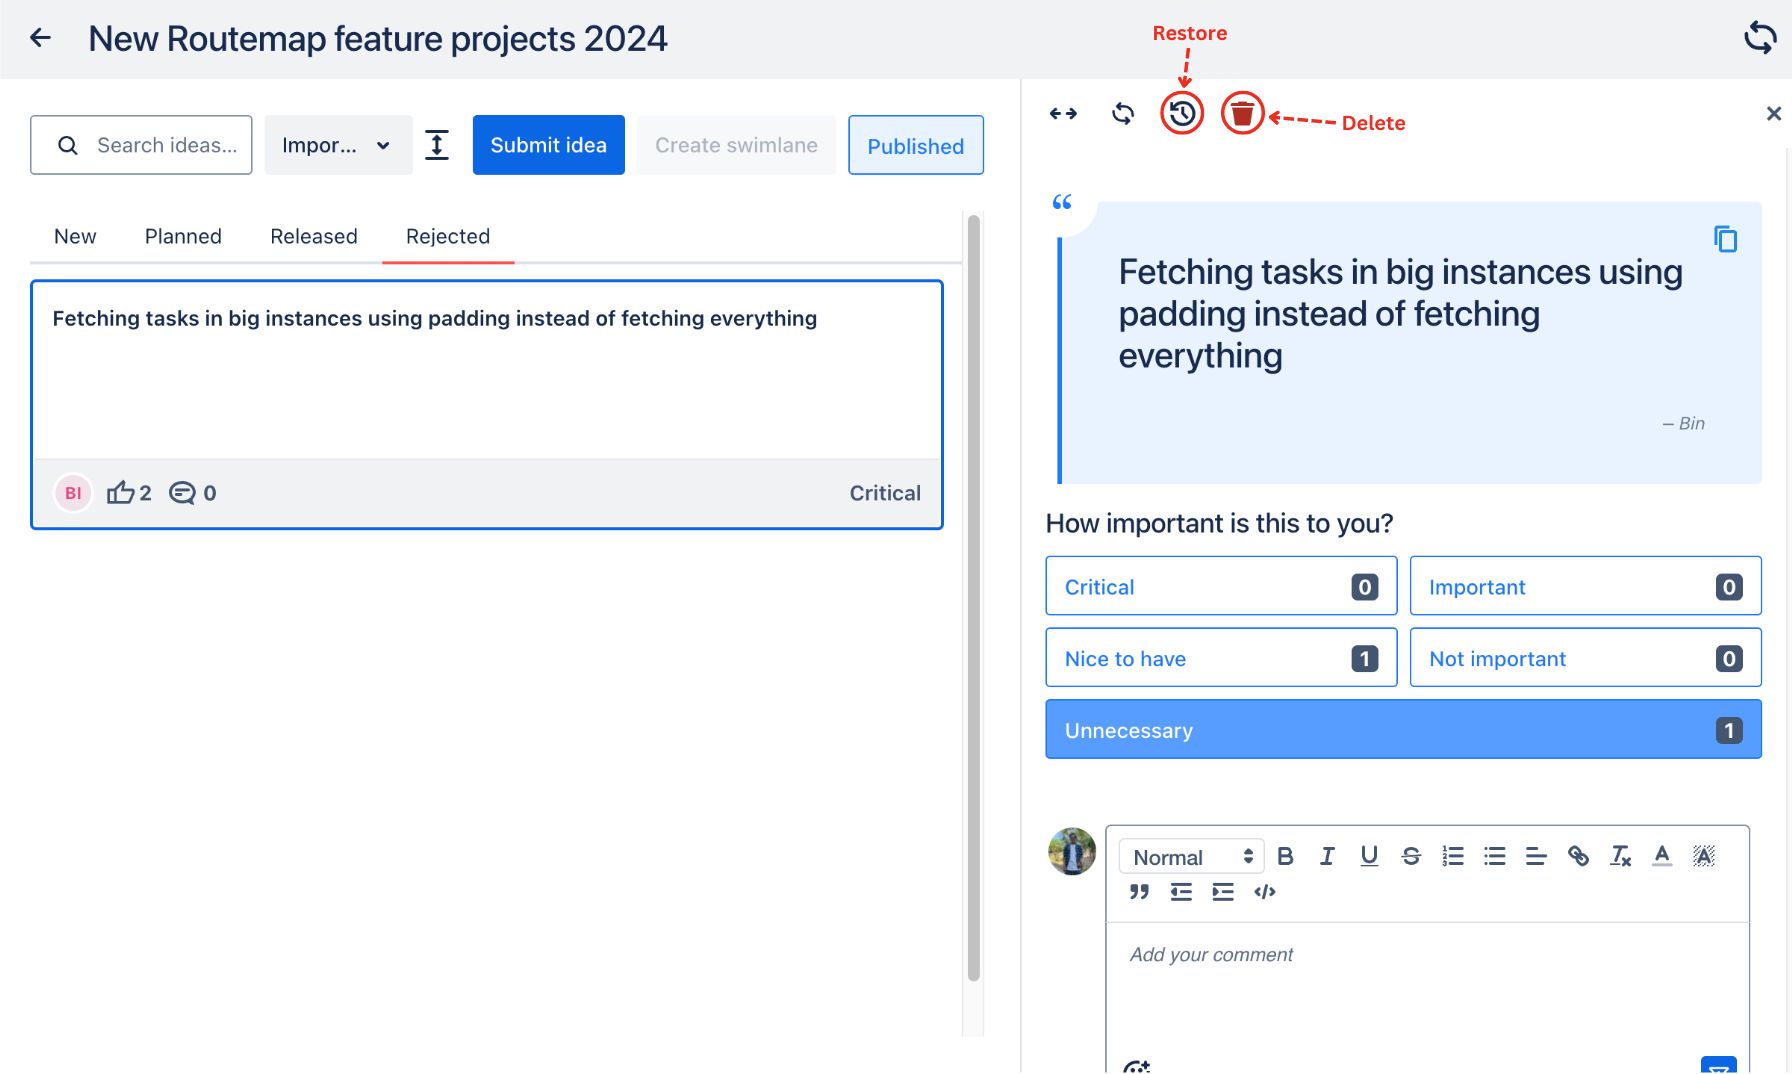Add a code block to the comment
1792x1074 pixels.
(x=1265, y=892)
